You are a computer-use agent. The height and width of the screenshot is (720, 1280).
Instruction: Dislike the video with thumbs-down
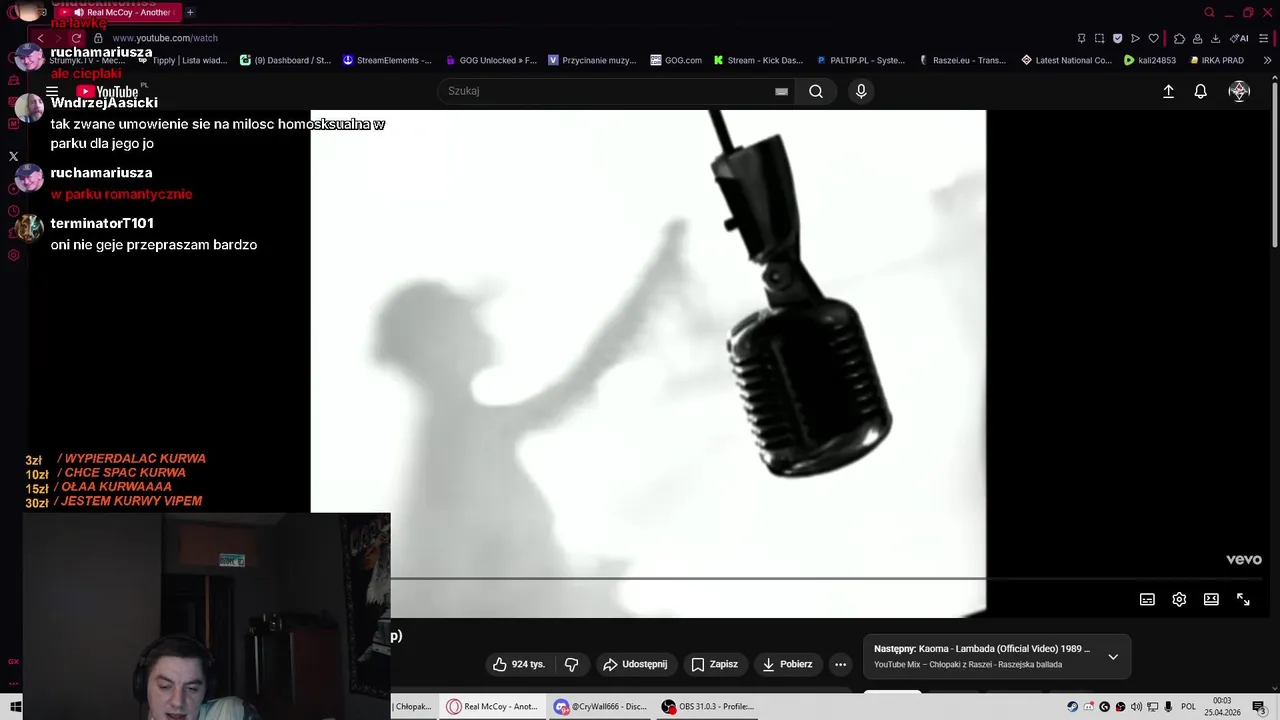click(x=571, y=664)
